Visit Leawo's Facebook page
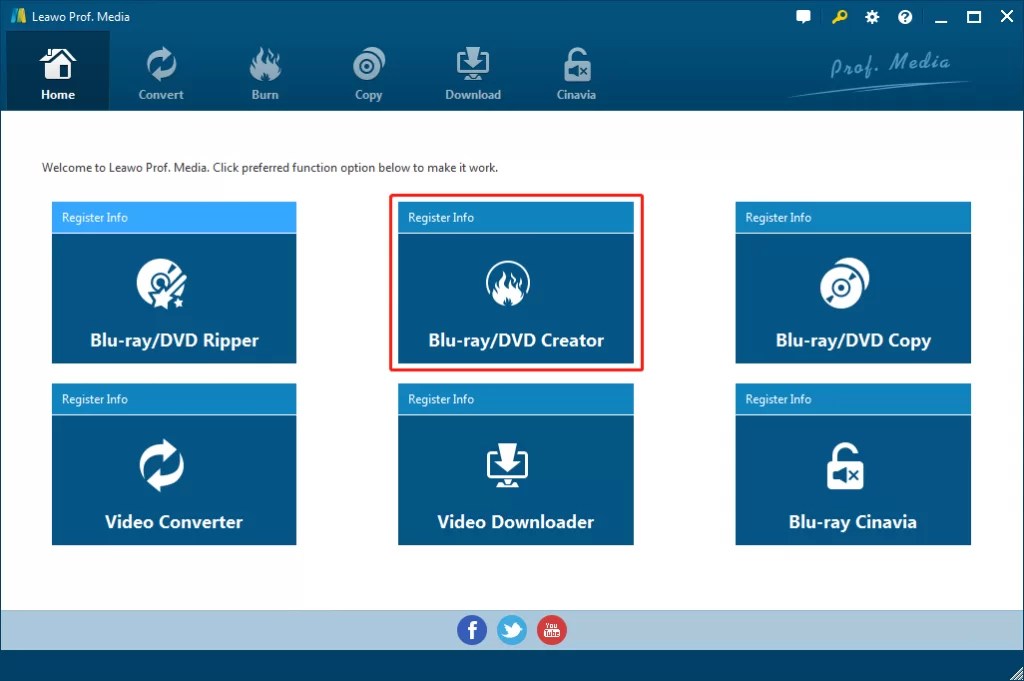This screenshot has width=1024, height=681. [x=472, y=630]
